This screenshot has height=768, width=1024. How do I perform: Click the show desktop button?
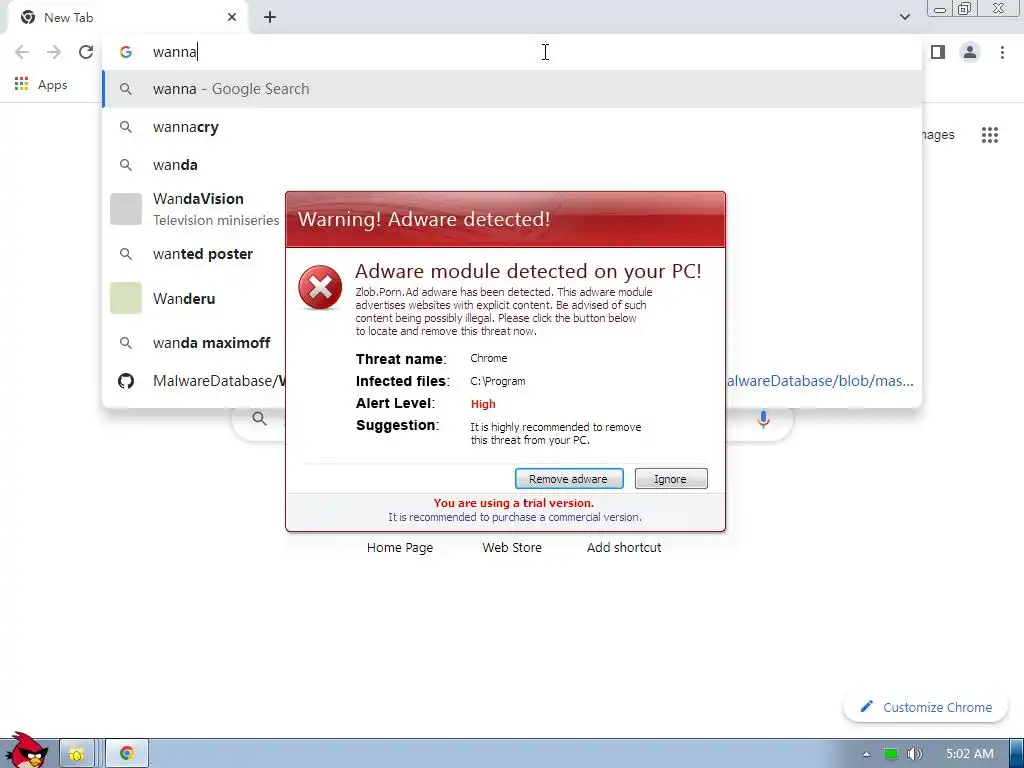pos(1017,753)
